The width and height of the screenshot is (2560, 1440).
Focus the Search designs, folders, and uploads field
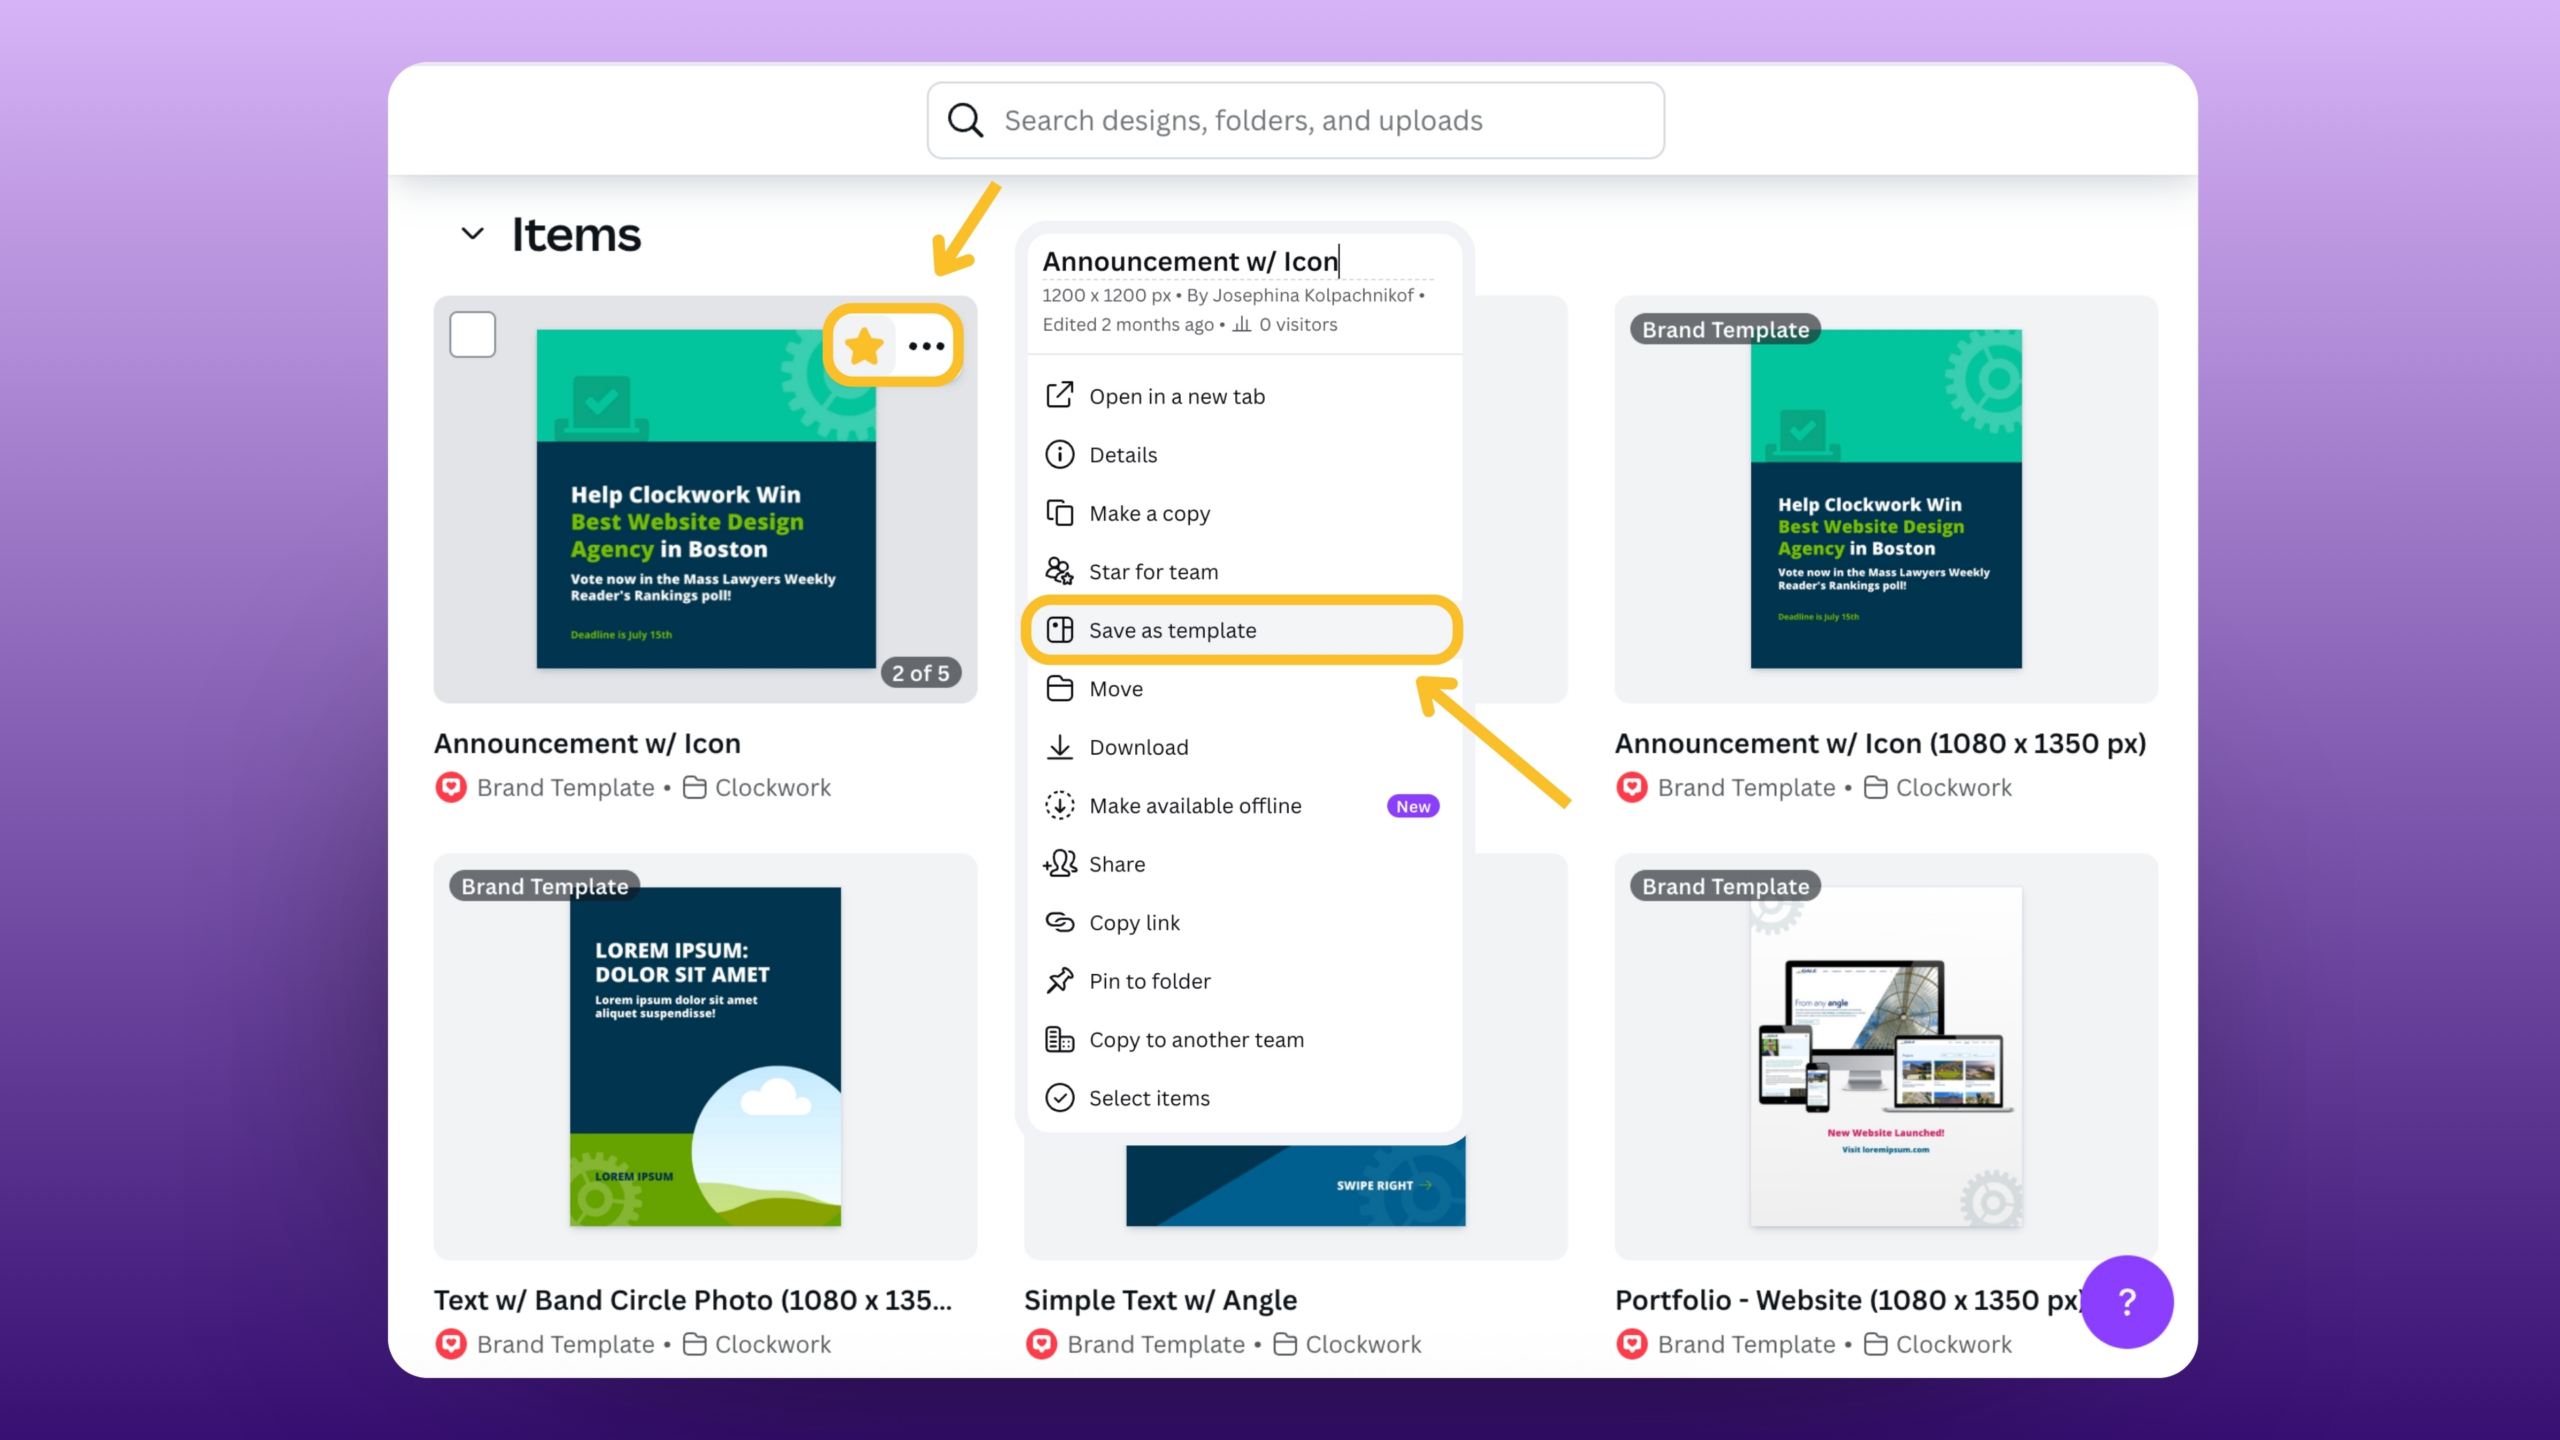[1295, 120]
